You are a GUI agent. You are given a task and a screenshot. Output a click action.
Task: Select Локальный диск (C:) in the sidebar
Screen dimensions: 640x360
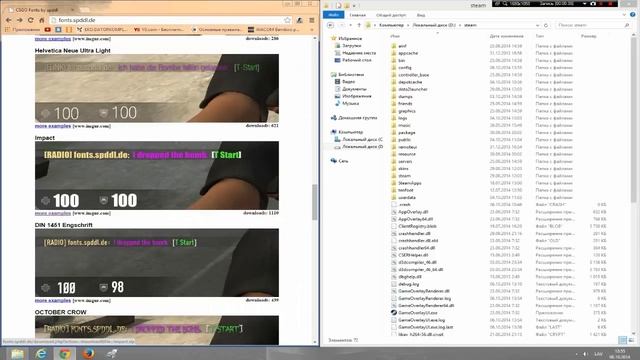362,140
